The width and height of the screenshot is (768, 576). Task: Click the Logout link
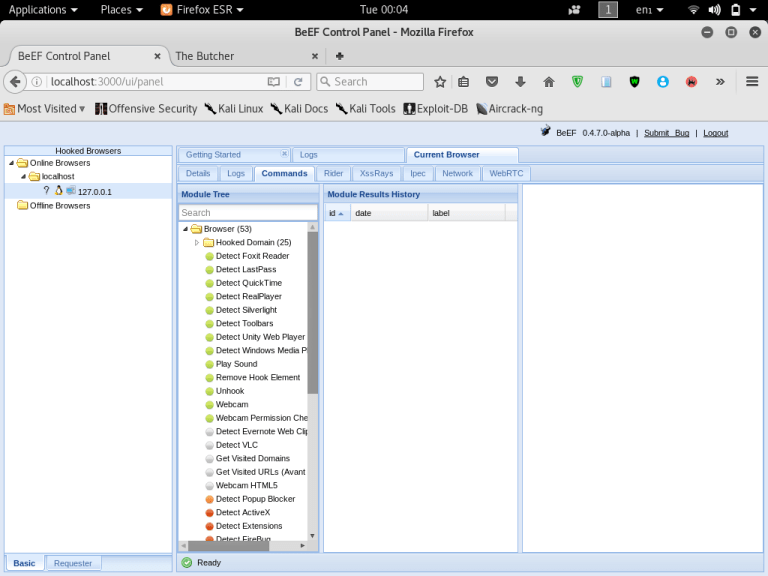click(715, 133)
